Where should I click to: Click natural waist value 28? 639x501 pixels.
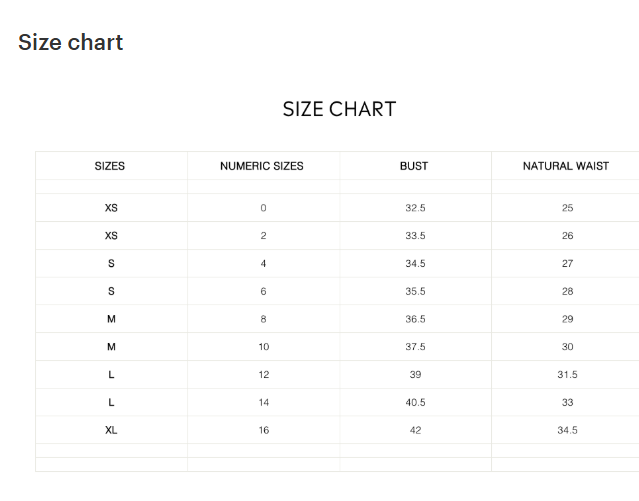(567, 291)
